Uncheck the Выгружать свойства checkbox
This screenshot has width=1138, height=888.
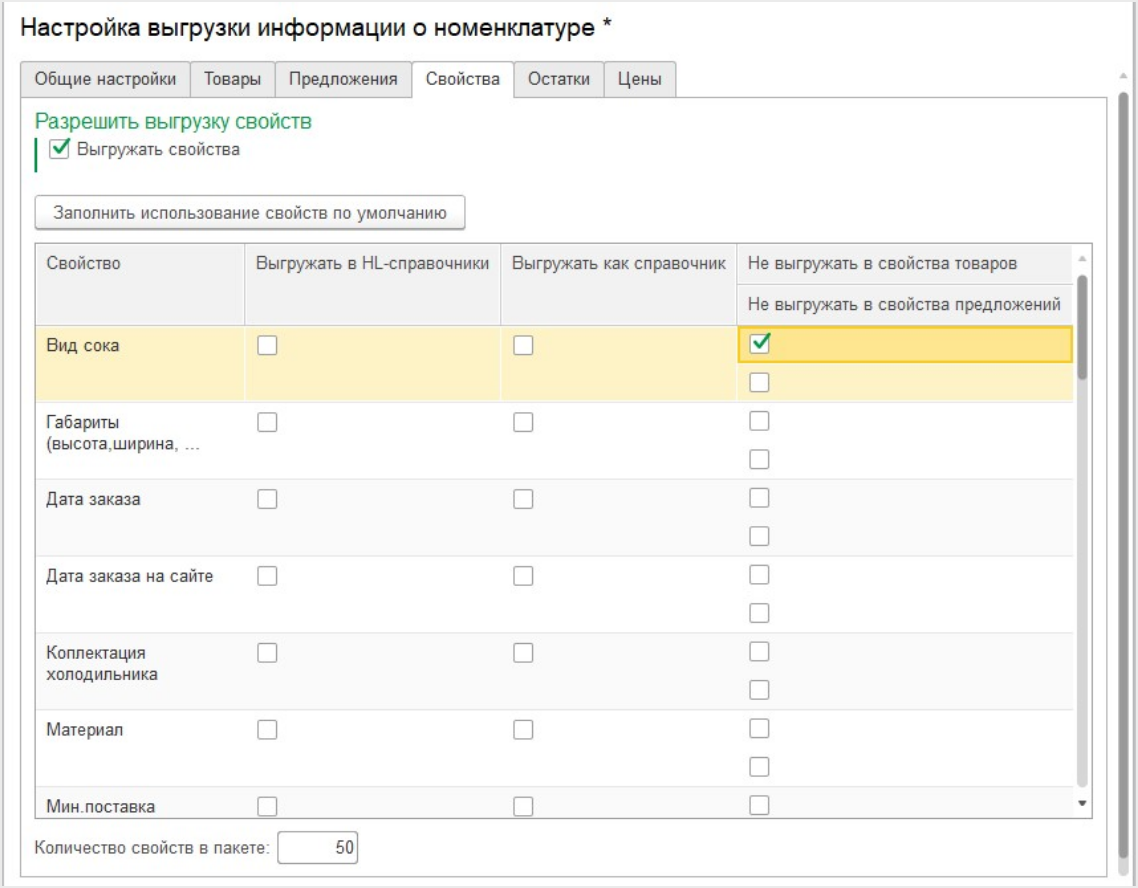pyautogui.click(x=60, y=150)
